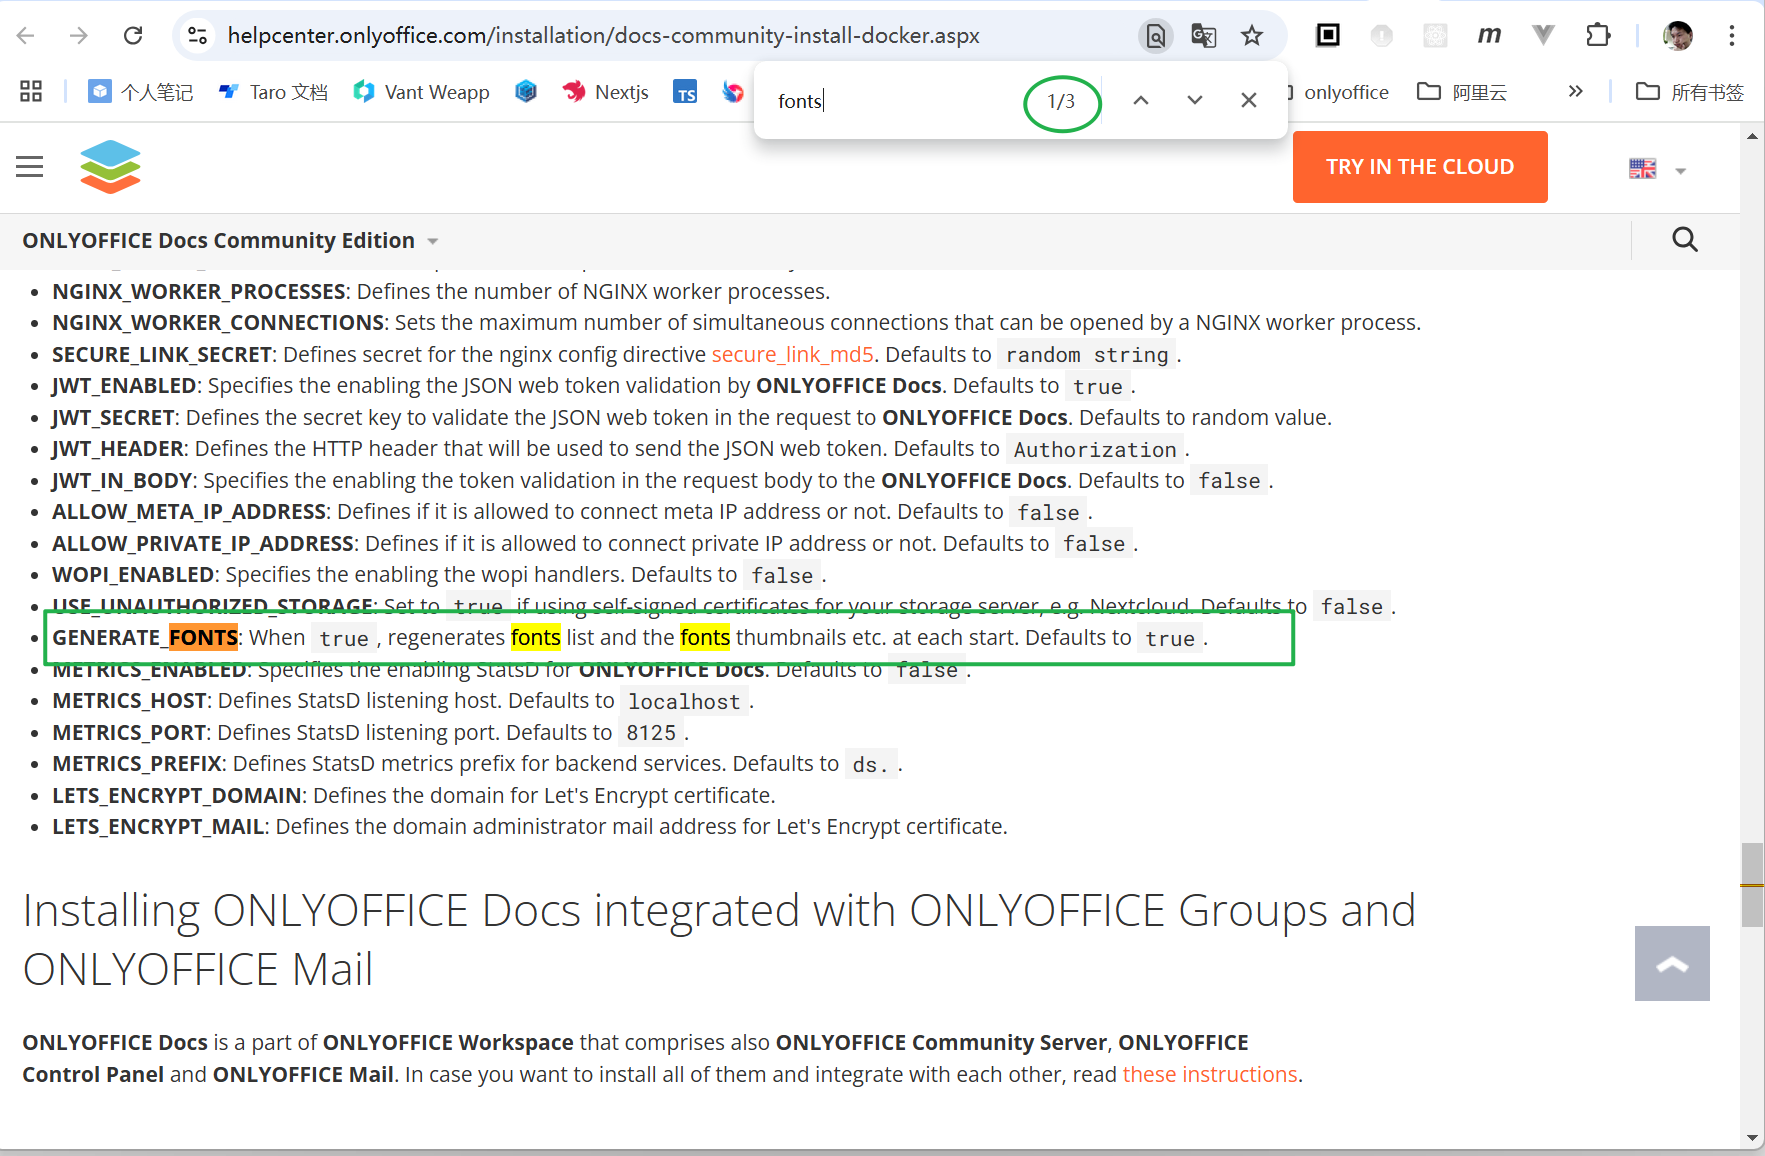Show more hidden bookmarks chevron
The width and height of the screenshot is (1765, 1156).
[x=1576, y=92]
